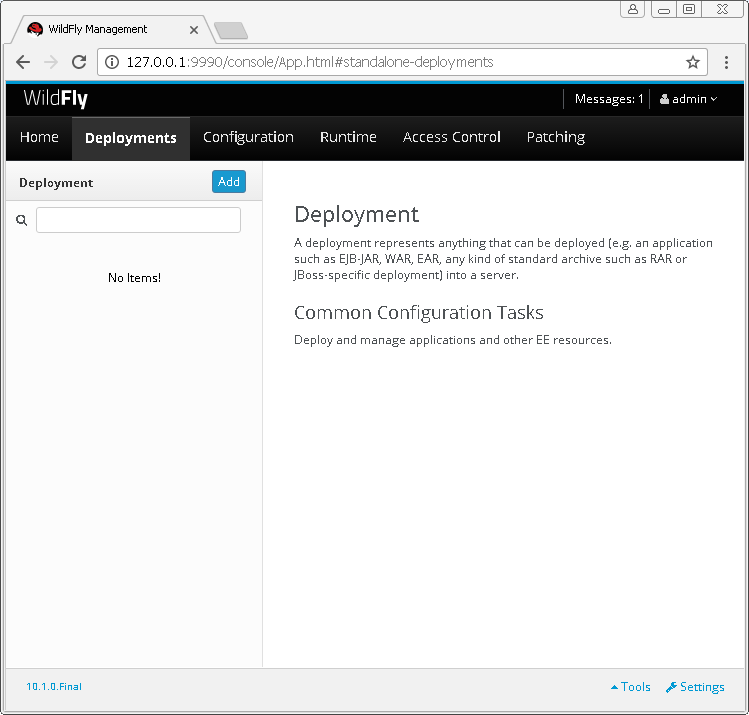Click the browser back arrow
This screenshot has width=749, height=715.
[23, 62]
